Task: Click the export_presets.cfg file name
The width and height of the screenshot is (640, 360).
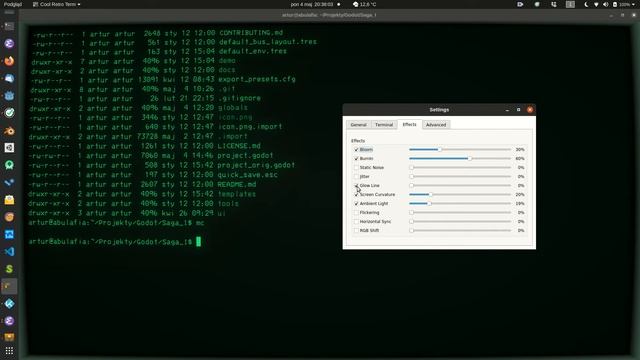Action: pos(257,79)
